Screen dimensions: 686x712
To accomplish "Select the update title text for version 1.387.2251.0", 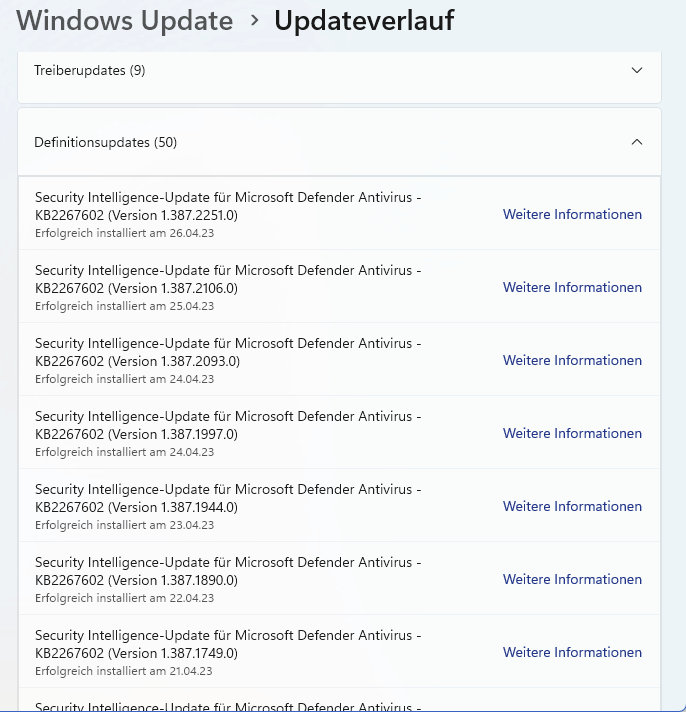I will coord(228,206).
